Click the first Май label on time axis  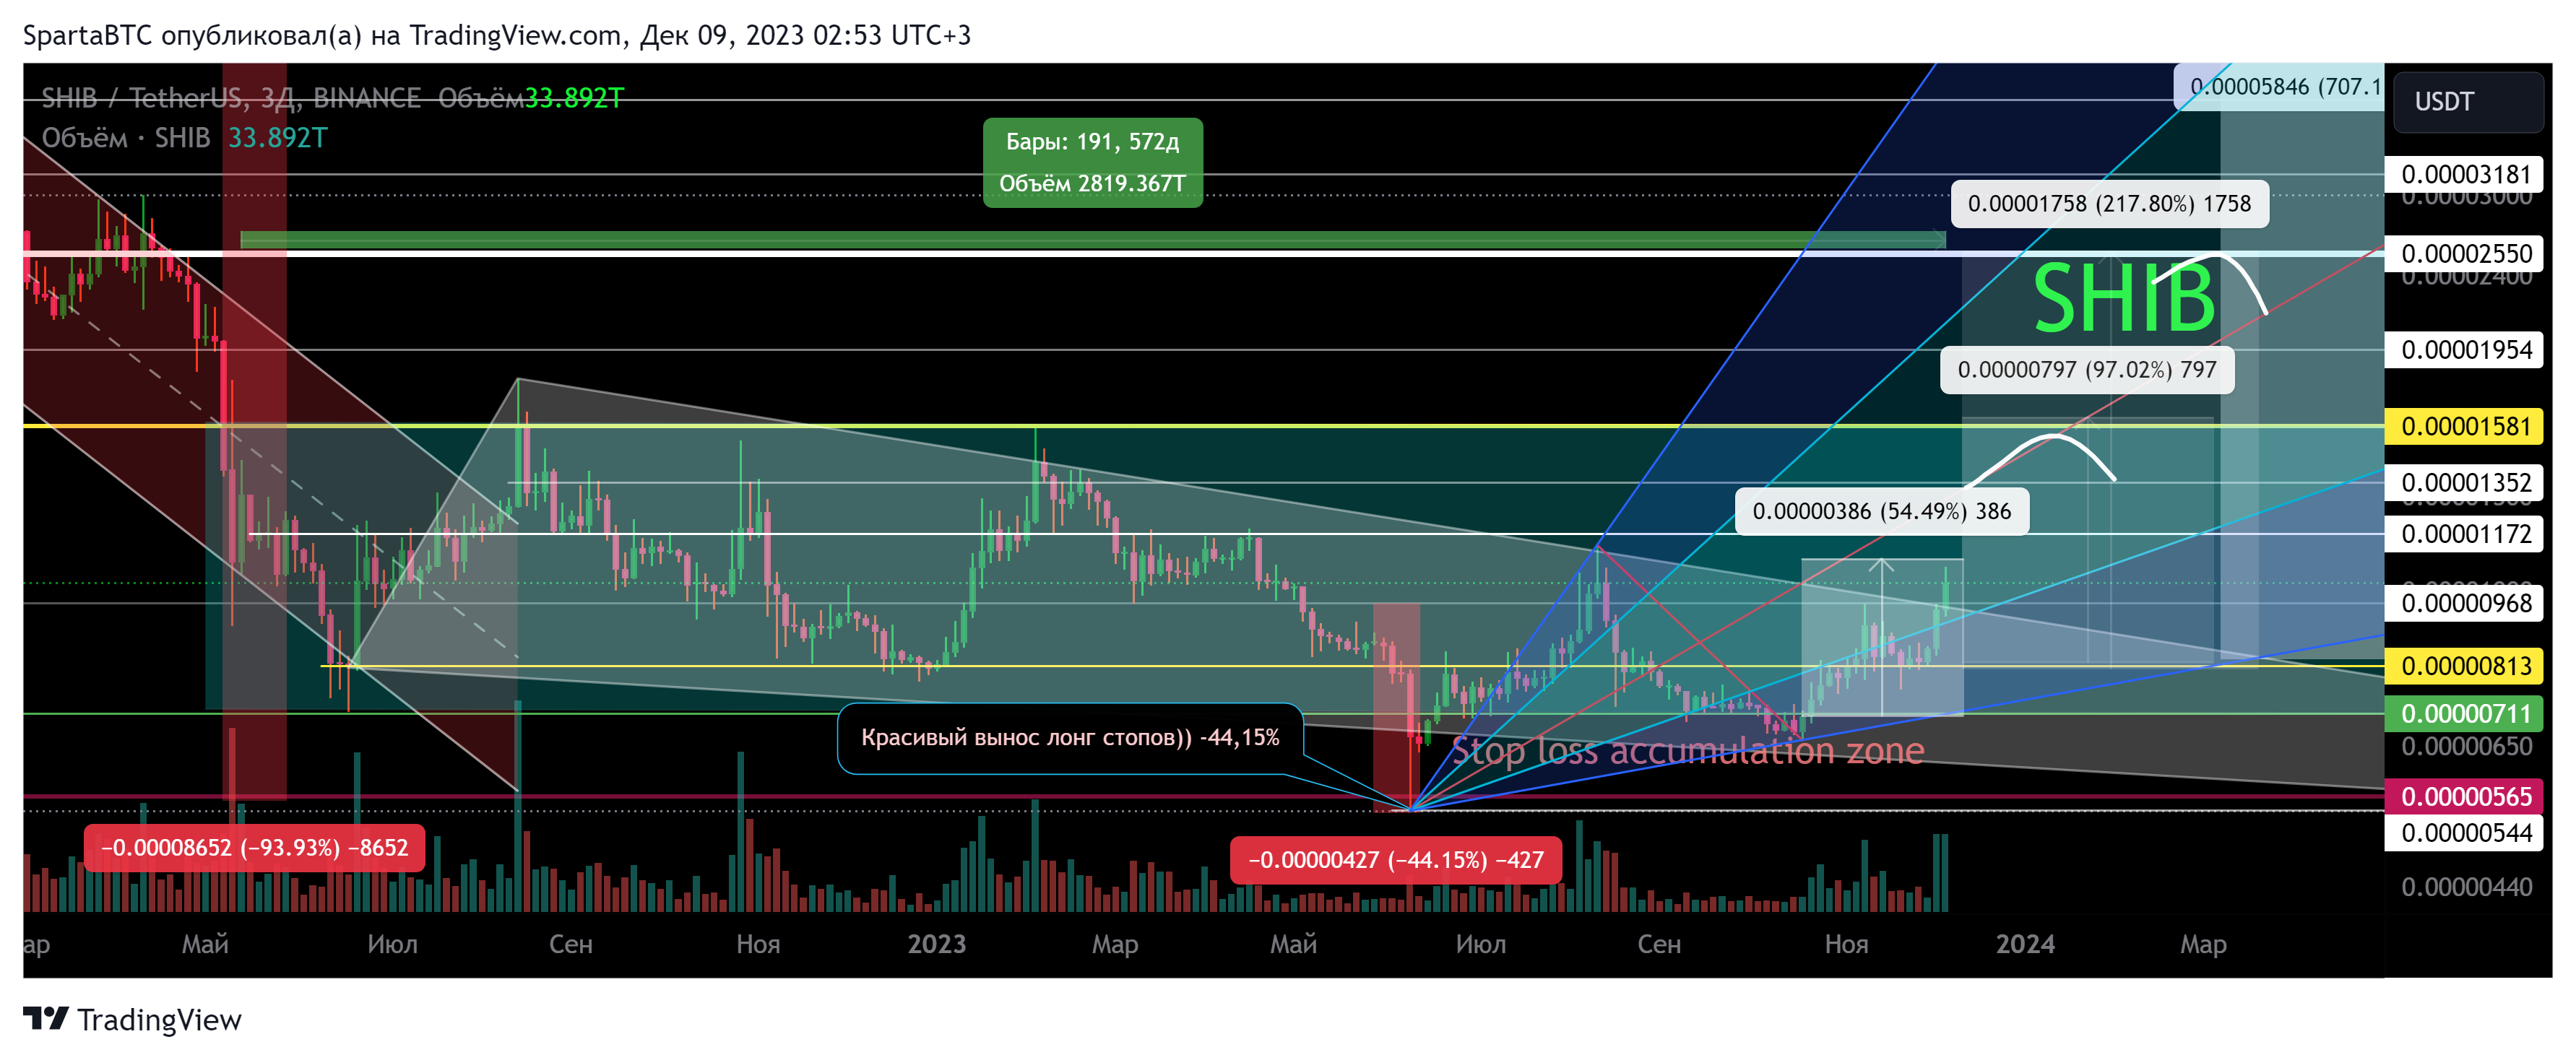point(205,944)
